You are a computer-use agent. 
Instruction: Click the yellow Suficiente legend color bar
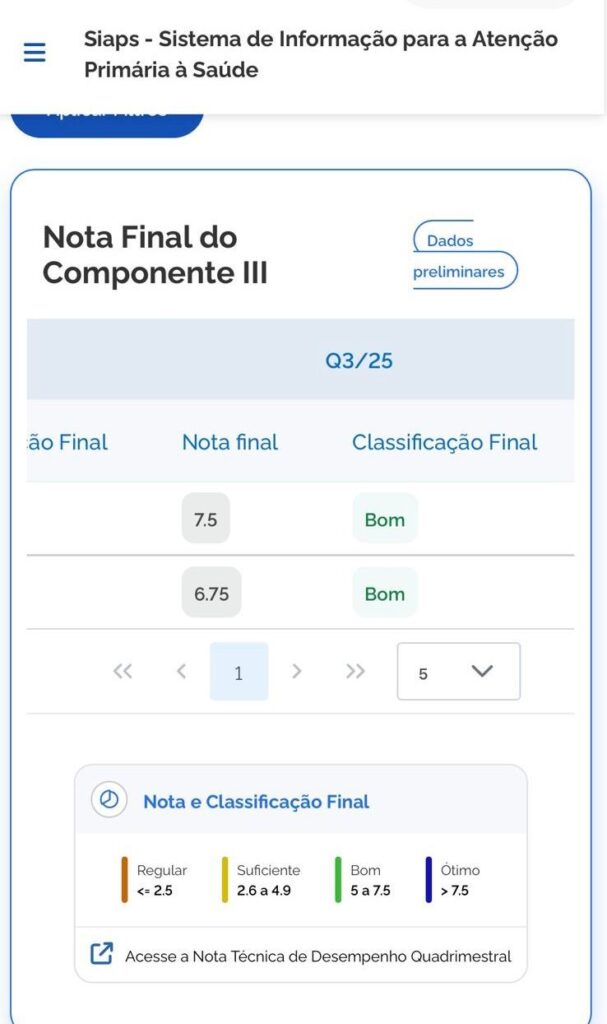225,880
